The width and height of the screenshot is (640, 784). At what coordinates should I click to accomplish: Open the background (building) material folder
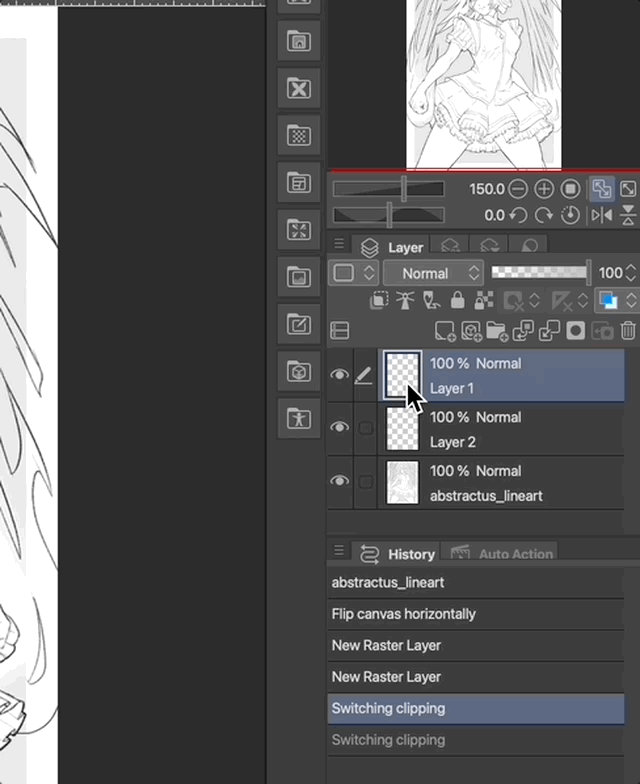[298, 41]
